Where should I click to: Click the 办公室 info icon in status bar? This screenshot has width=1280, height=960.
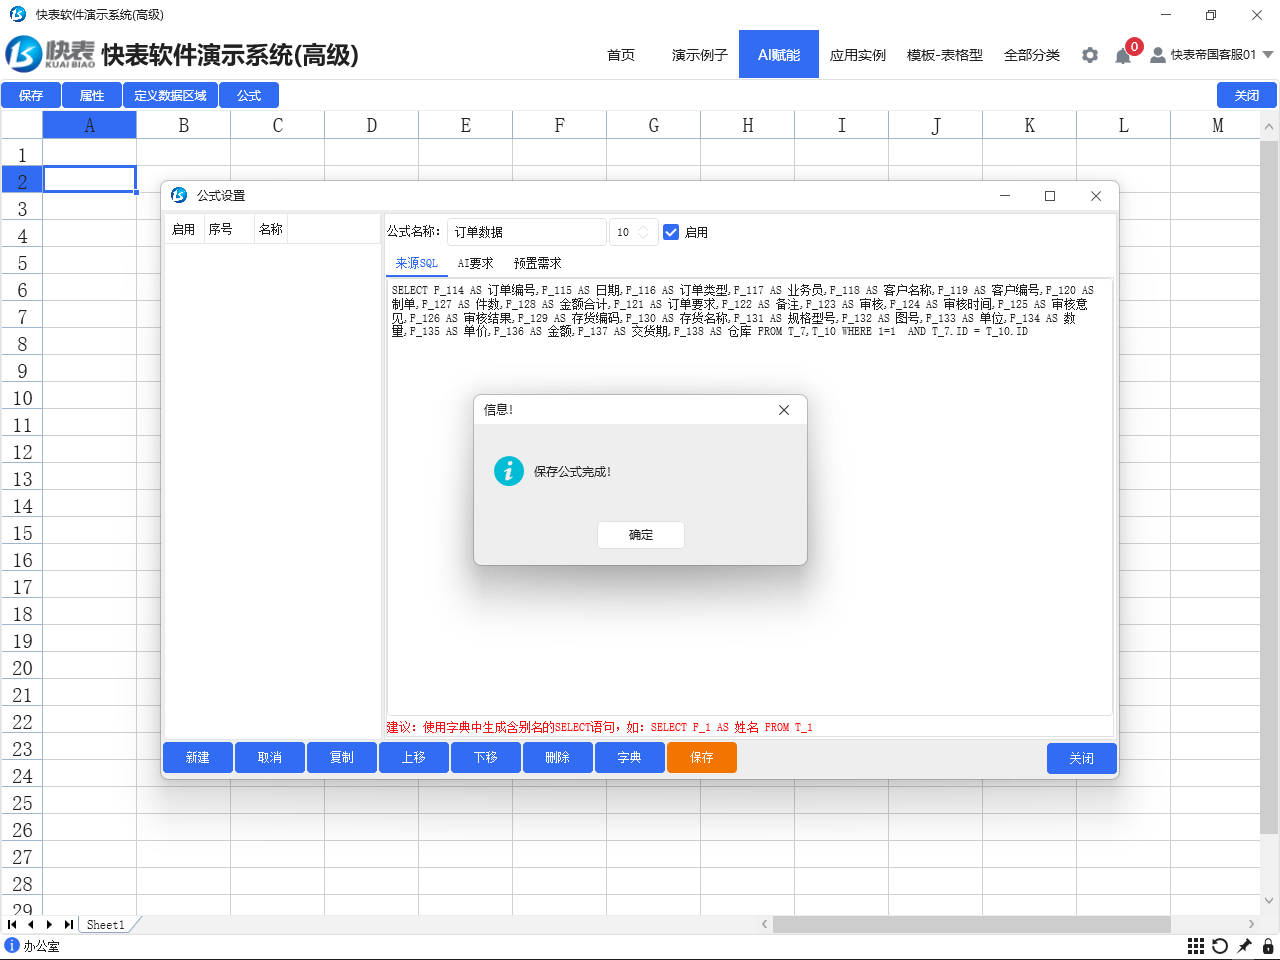pos(12,945)
